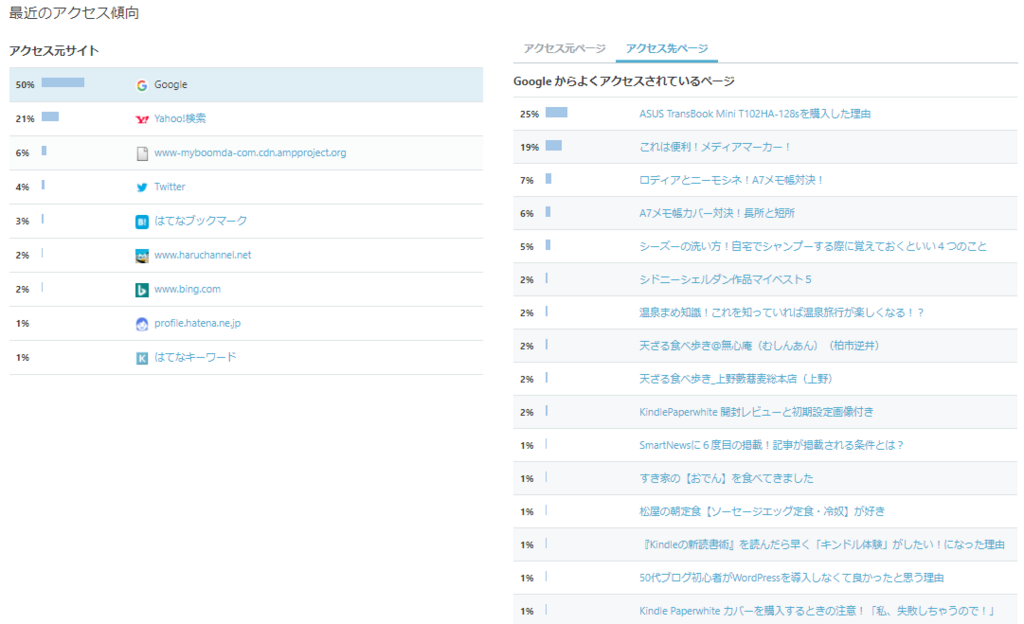Open シーズーの洗い方 shampoo article link
The width and height of the screenshot is (1024, 624).
(x=812, y=246)
